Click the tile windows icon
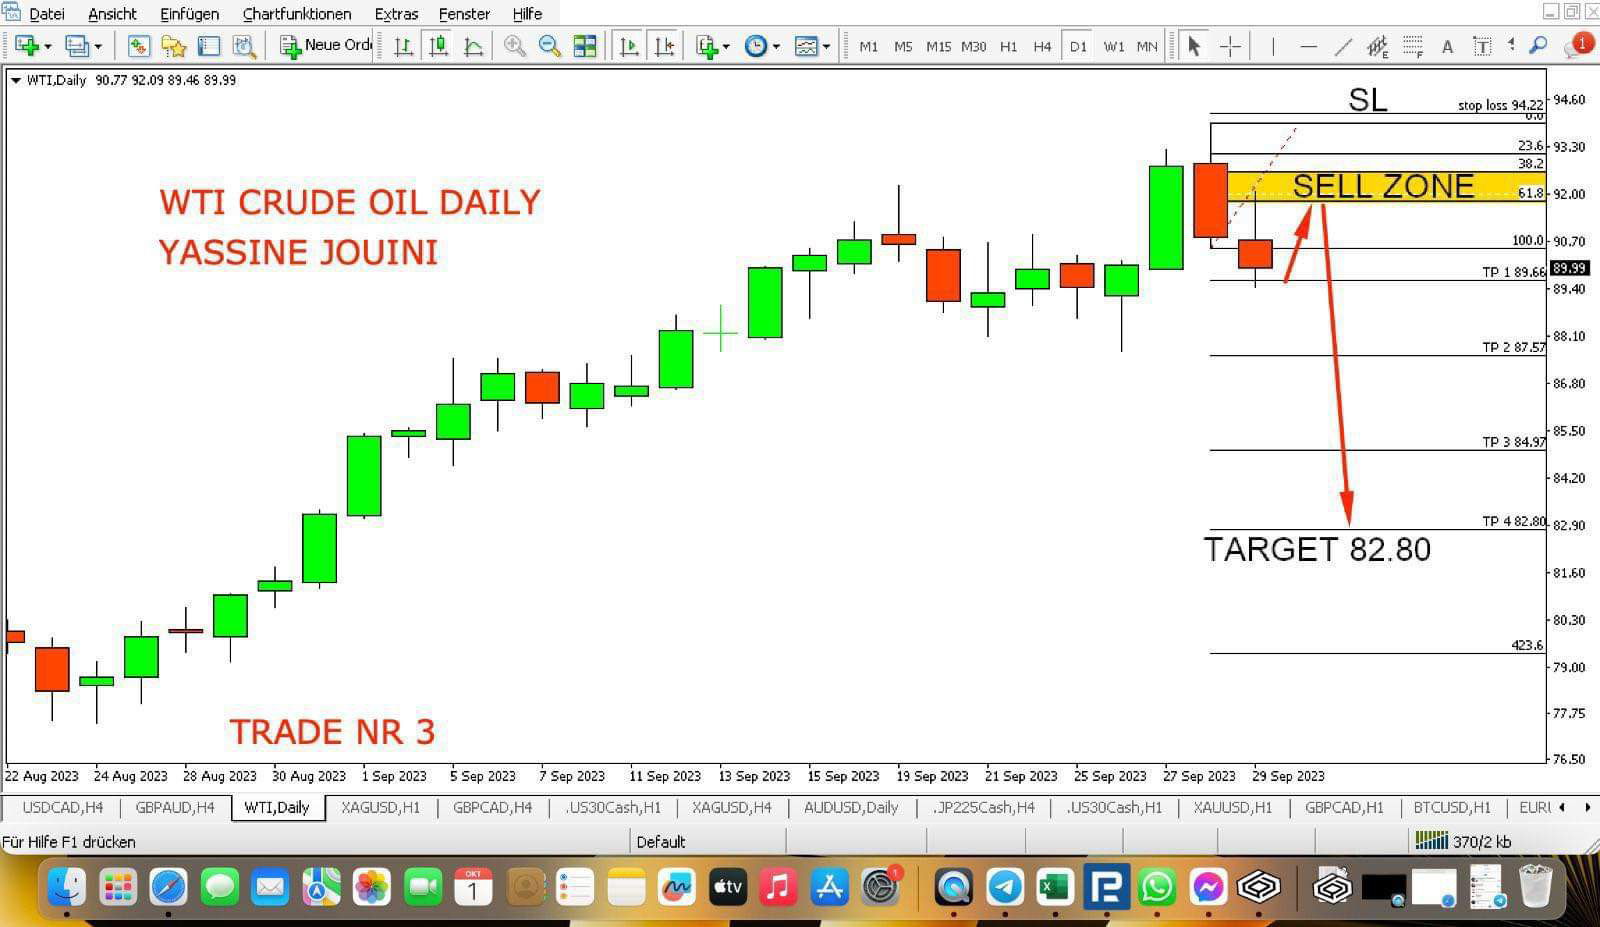Screen dimensions: 1600x927 (585, 46)
